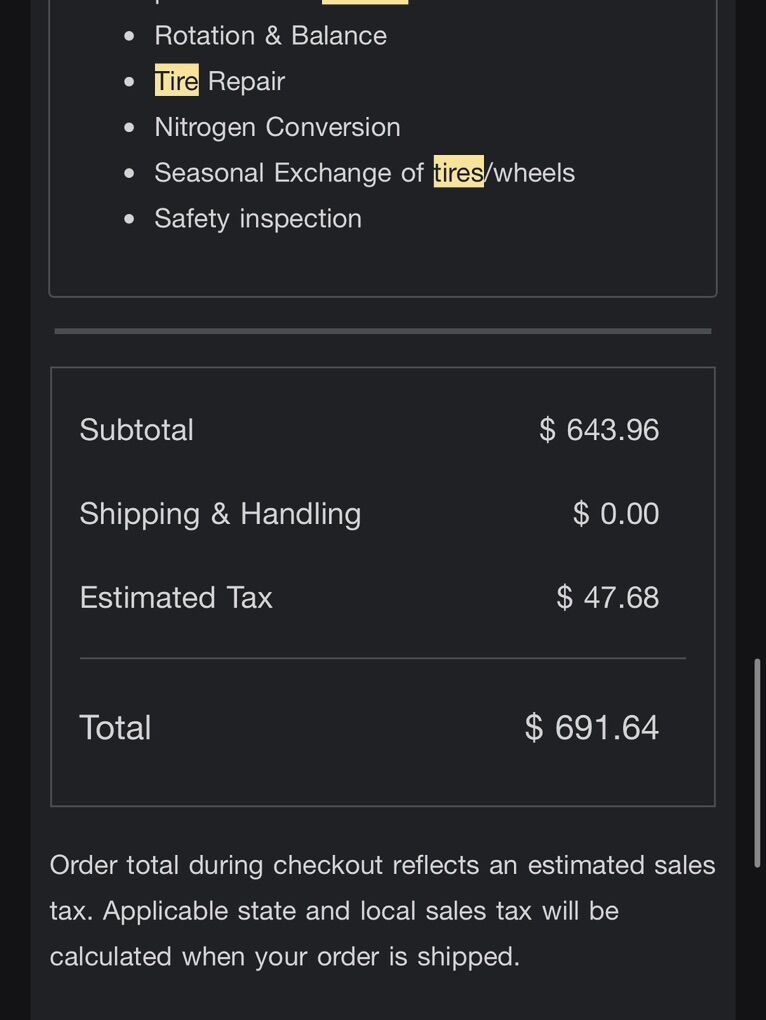Select the $ 643.96 subtotal amount
Viewport: 766px width, 1020px height.
pyautogui.click(x=599, y=430)
